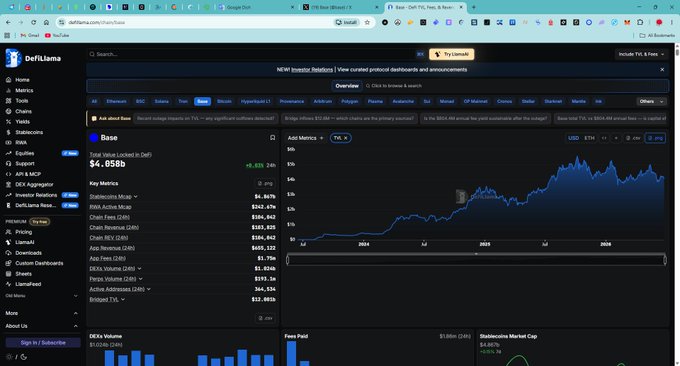
Task: Click the Overview button
Action: 347,86
